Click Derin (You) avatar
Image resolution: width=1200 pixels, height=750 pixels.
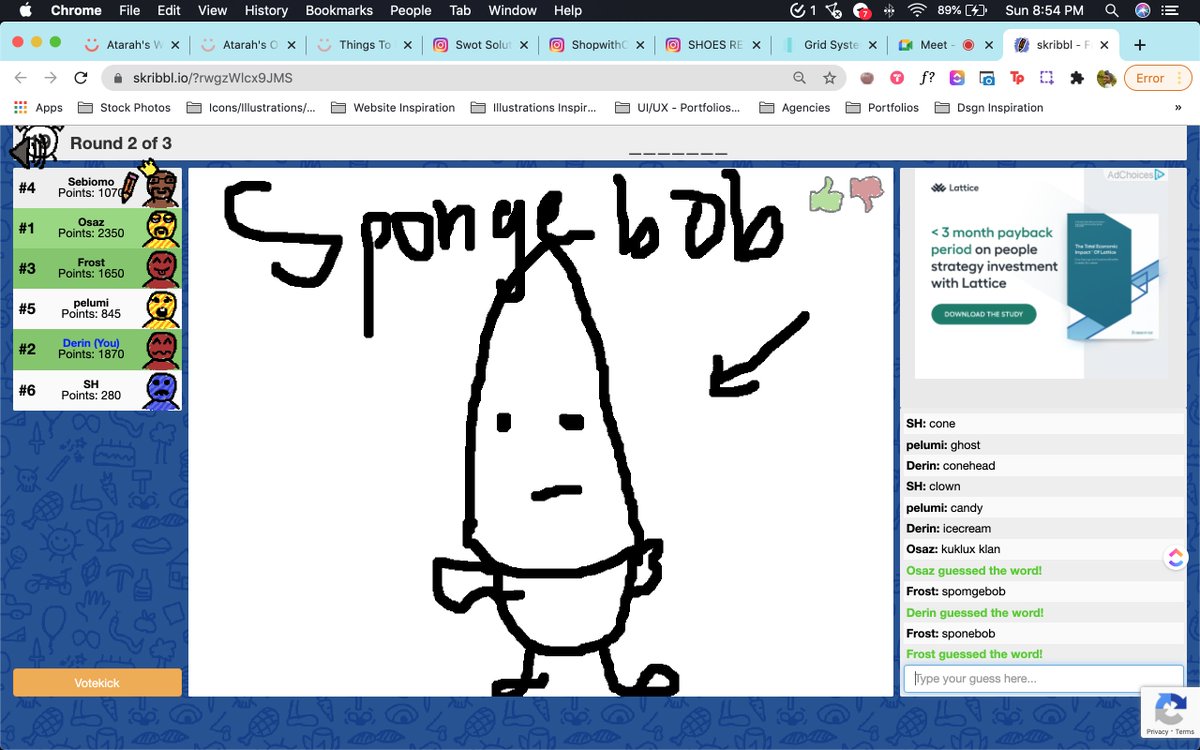pyautogui.click(x=162, y=350)
